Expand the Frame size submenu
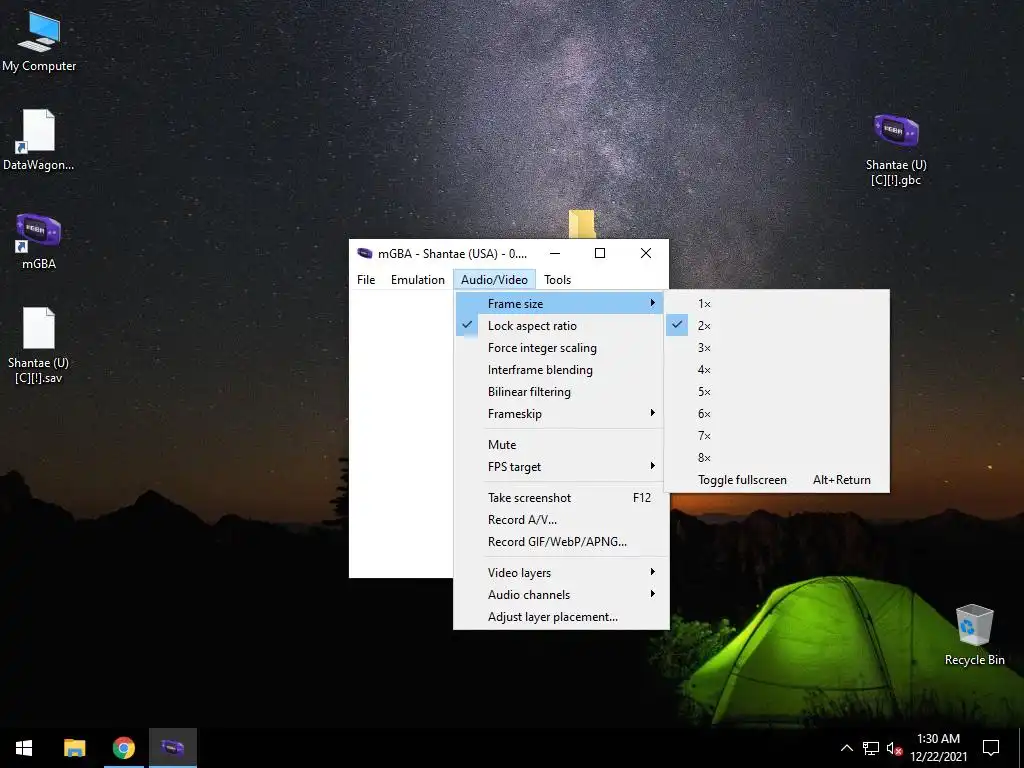The image size is (1024, 768). coord(559,304)
